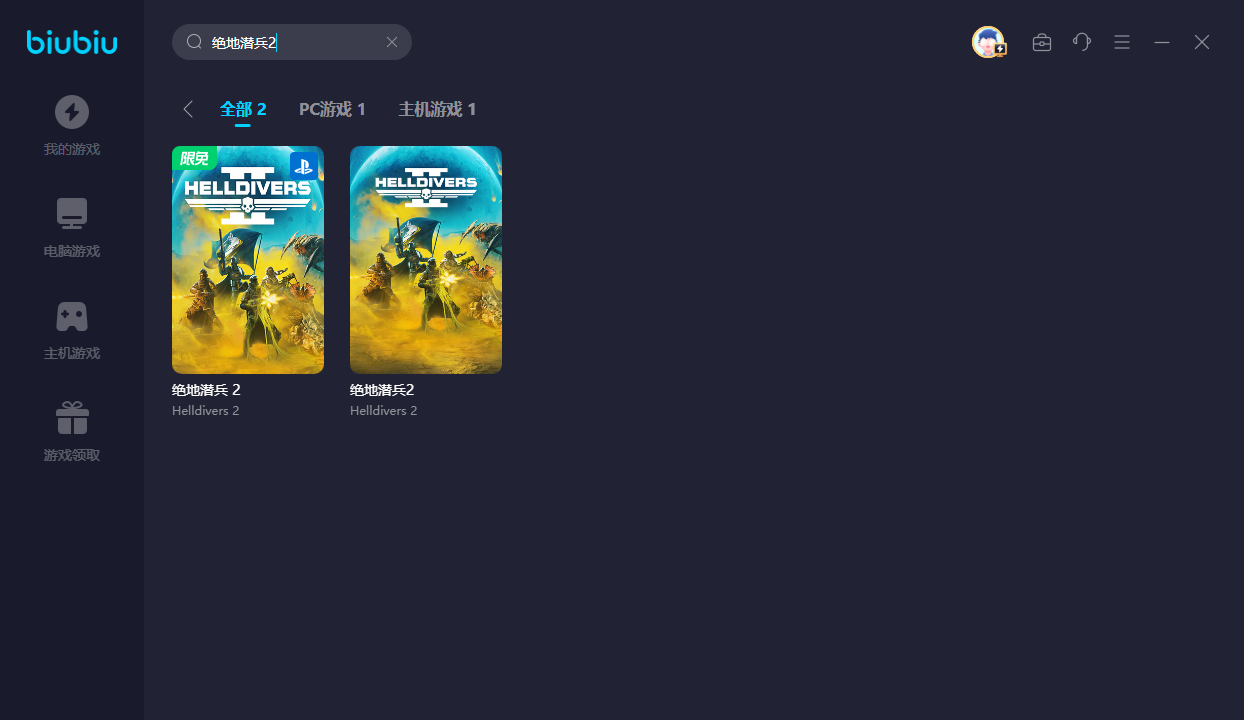Open 我的游戏 lightning bolt icon
The width and height of the screenshot is (1244, 720).
[x=72, y=112]
